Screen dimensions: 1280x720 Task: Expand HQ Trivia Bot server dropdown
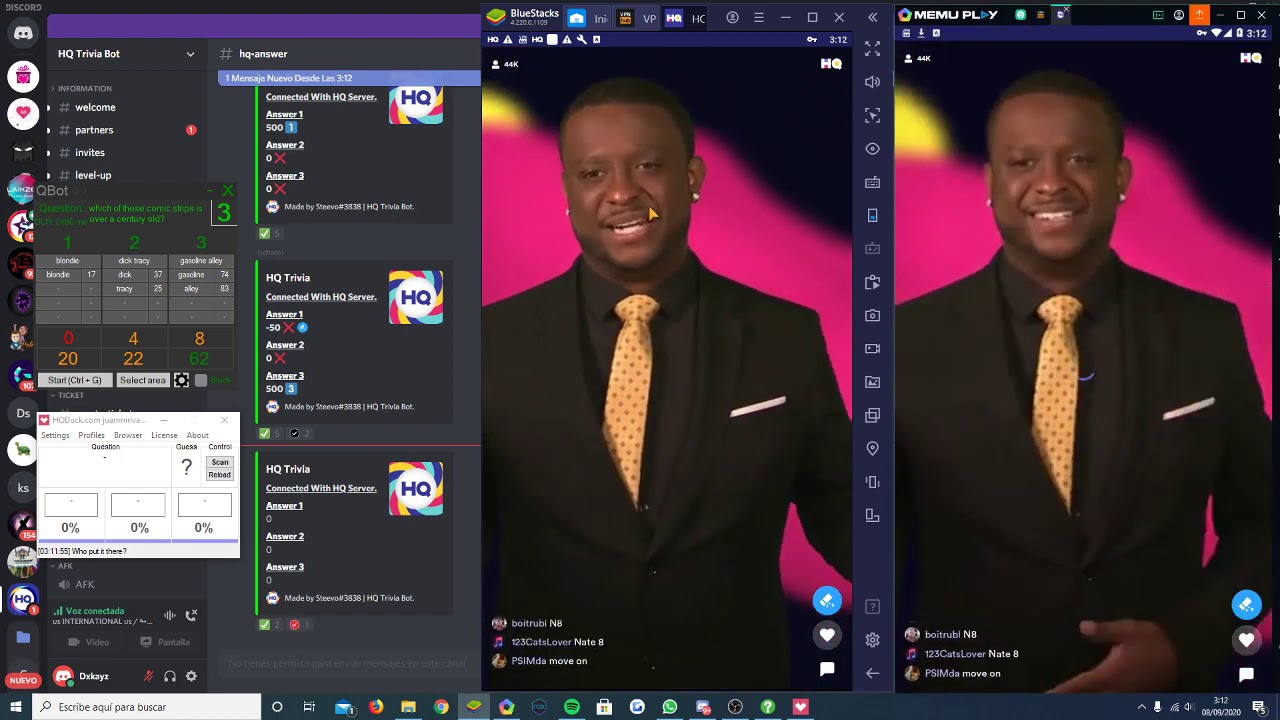click(x=190, y=54)
